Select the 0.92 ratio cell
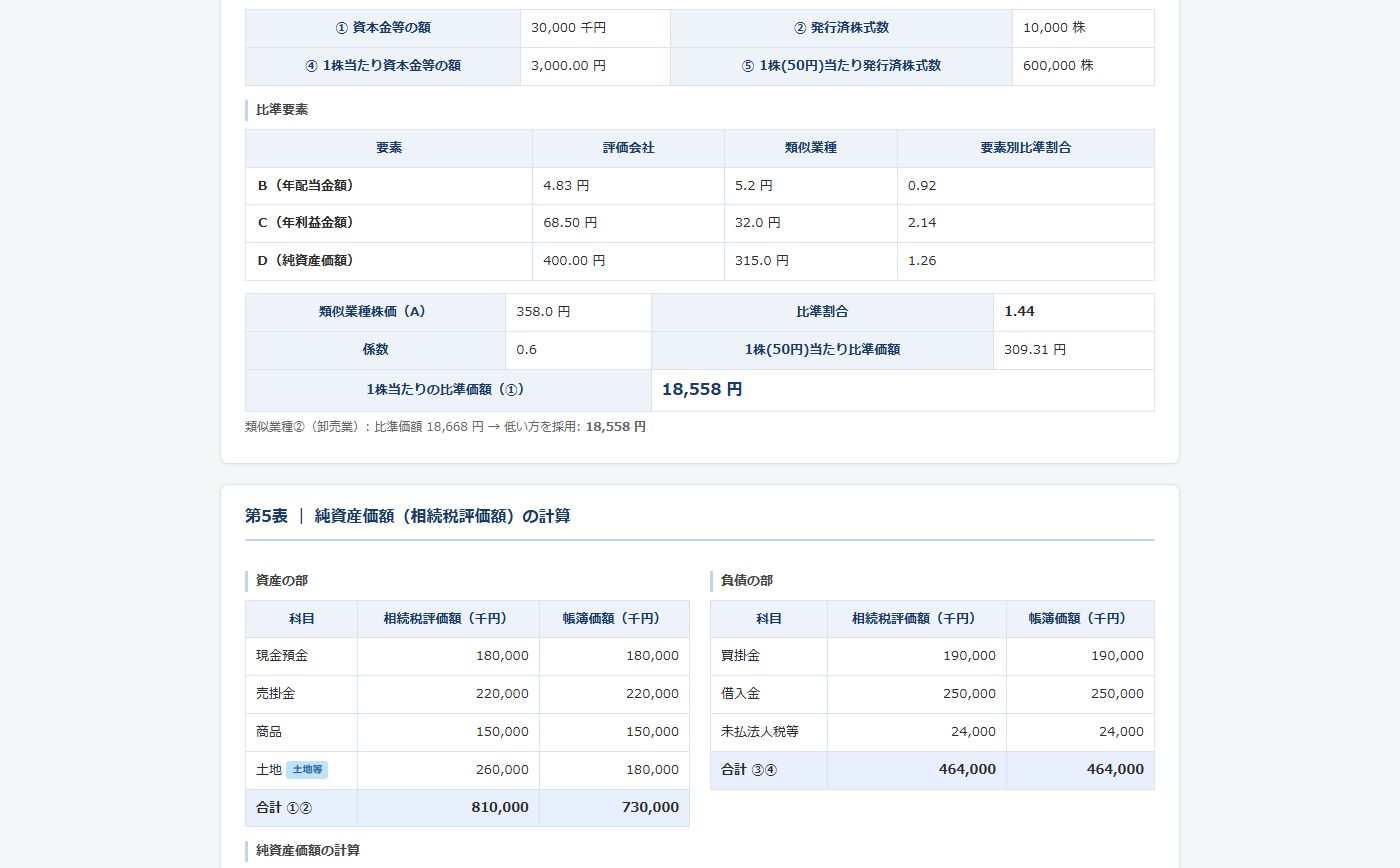Screen dimensions: 1400x868 [1026, 186]
